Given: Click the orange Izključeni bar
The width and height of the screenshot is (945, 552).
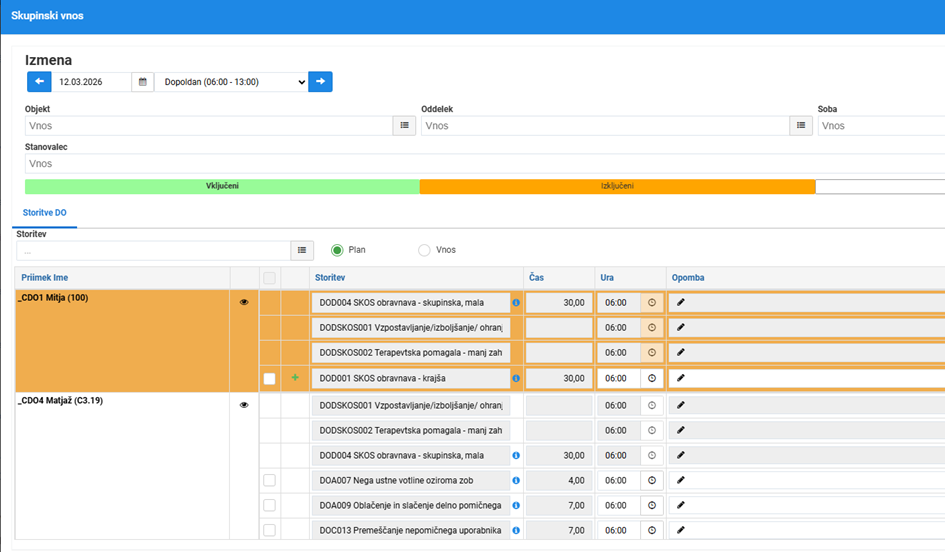Looking at the screenshot, I should pyautogui.click(x=617, y=186).
